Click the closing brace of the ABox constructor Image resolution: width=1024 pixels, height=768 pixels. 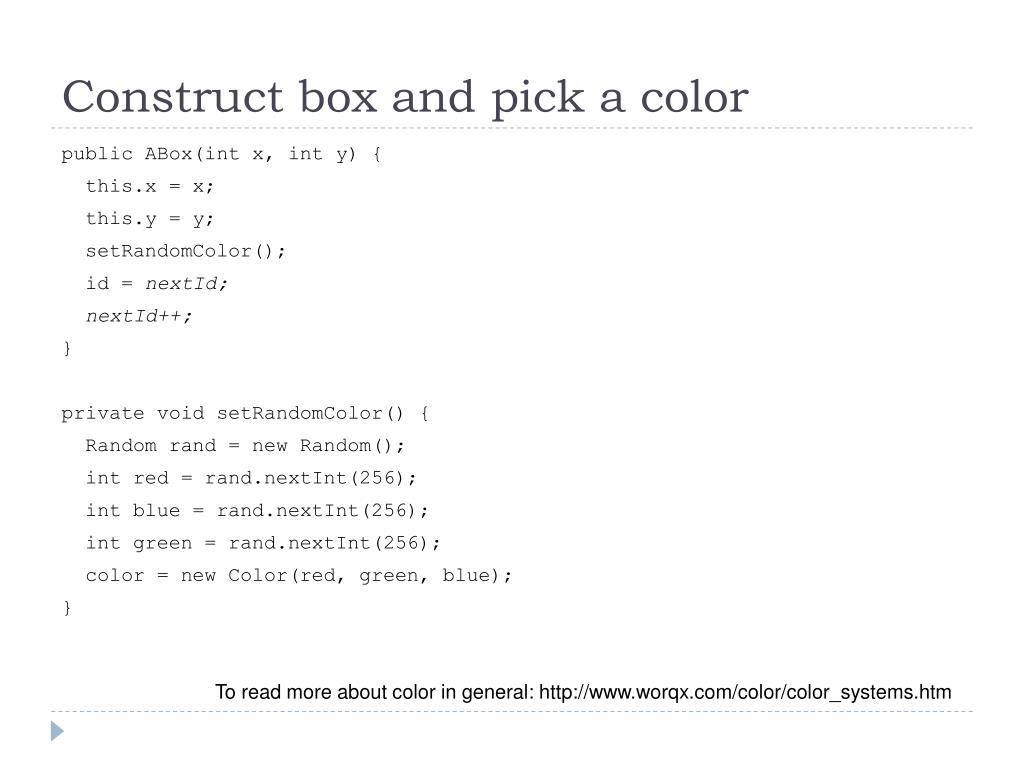67,348
